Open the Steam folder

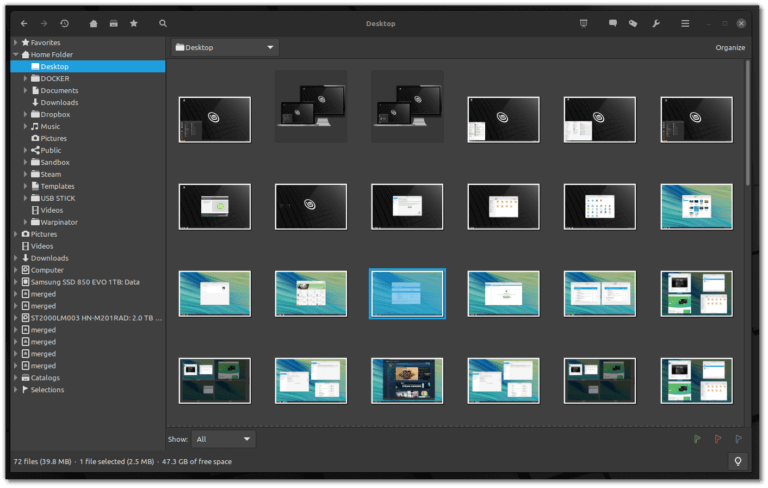[51, 174]
